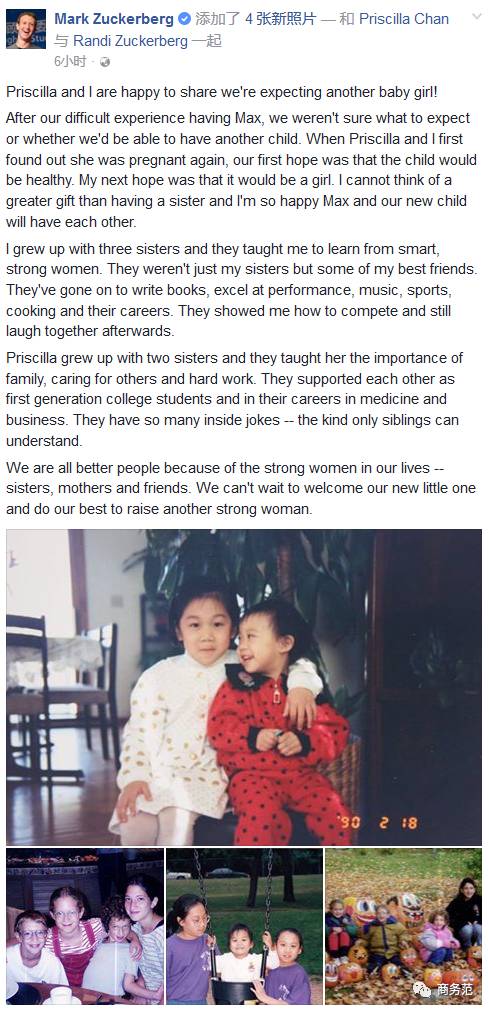489x1012 pixels.
Task: Click Mark Zuckerberg's profile picture
Action: click(x=26, y=28)
